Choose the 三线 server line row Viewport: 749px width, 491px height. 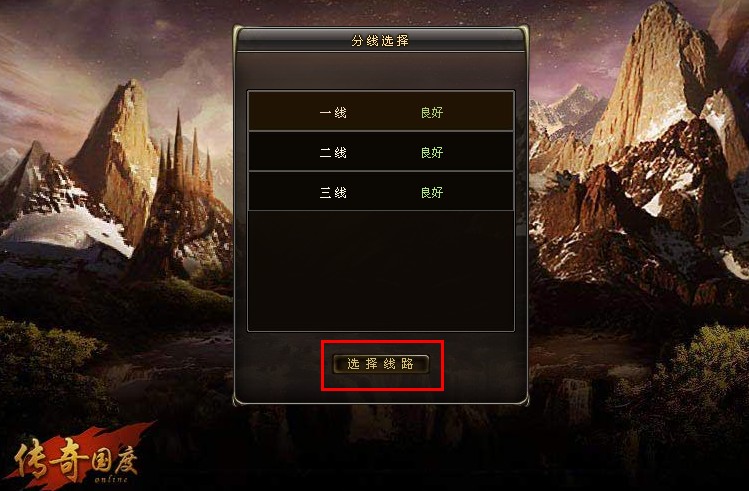click(381, 192)
